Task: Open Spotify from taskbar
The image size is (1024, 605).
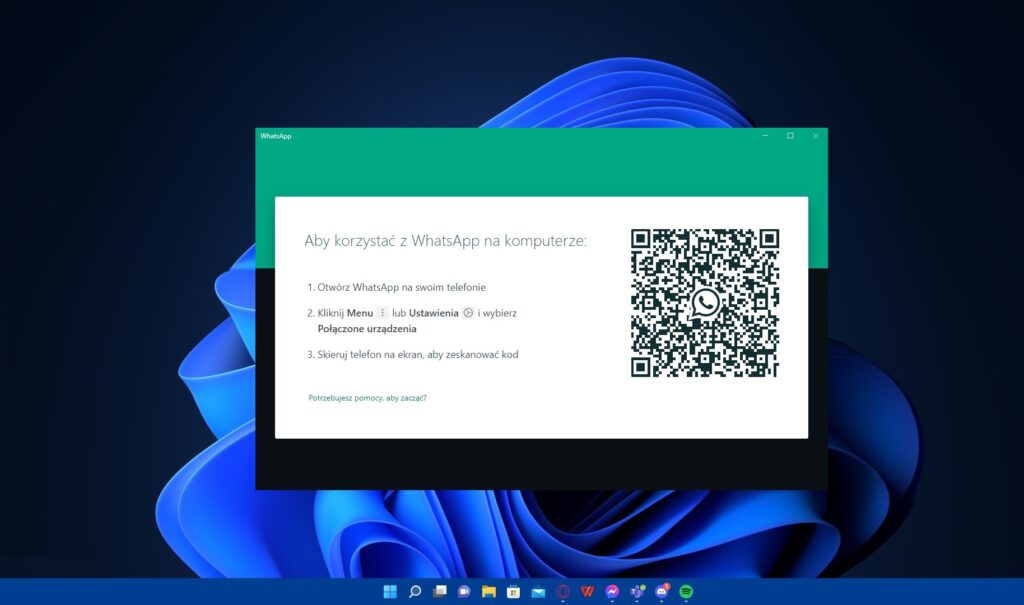Action: point(686,592)
